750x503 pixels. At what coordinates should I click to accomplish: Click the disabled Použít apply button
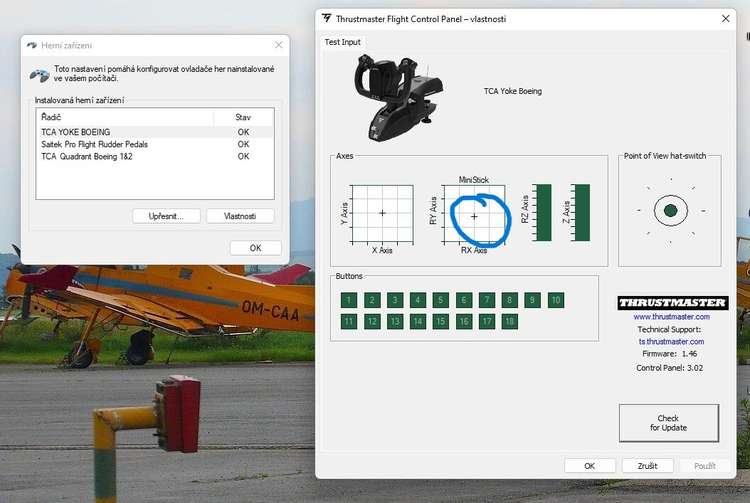tap(705, 466)
